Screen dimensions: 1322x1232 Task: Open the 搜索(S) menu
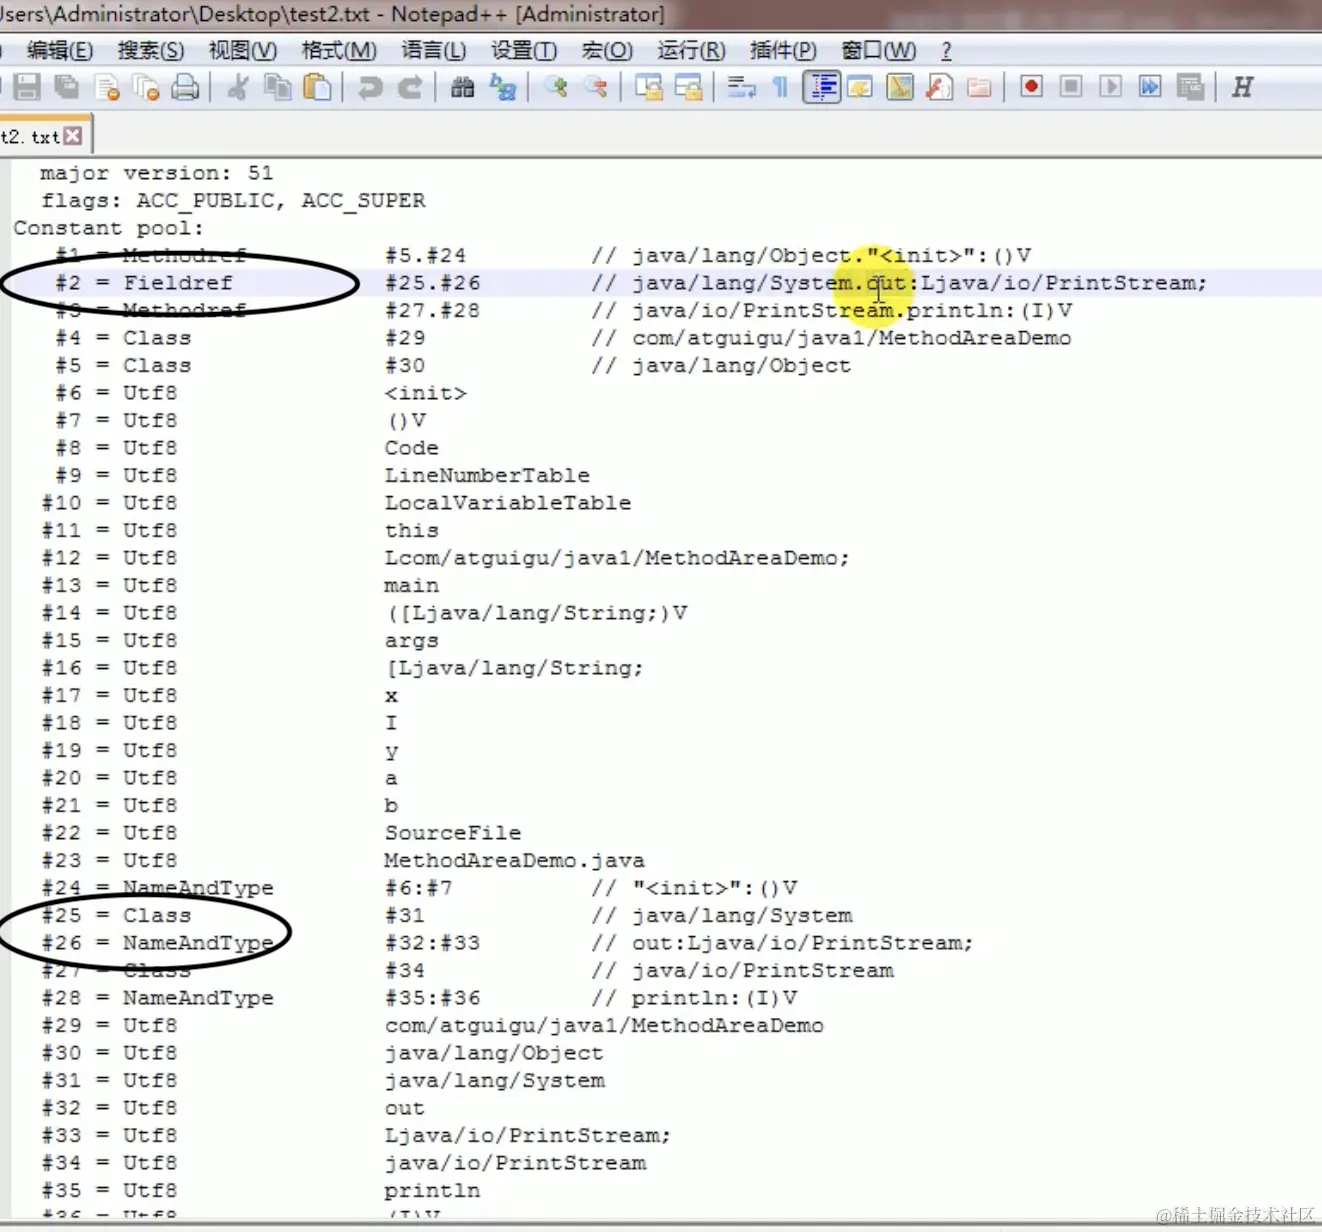click(x=151, y=50)
